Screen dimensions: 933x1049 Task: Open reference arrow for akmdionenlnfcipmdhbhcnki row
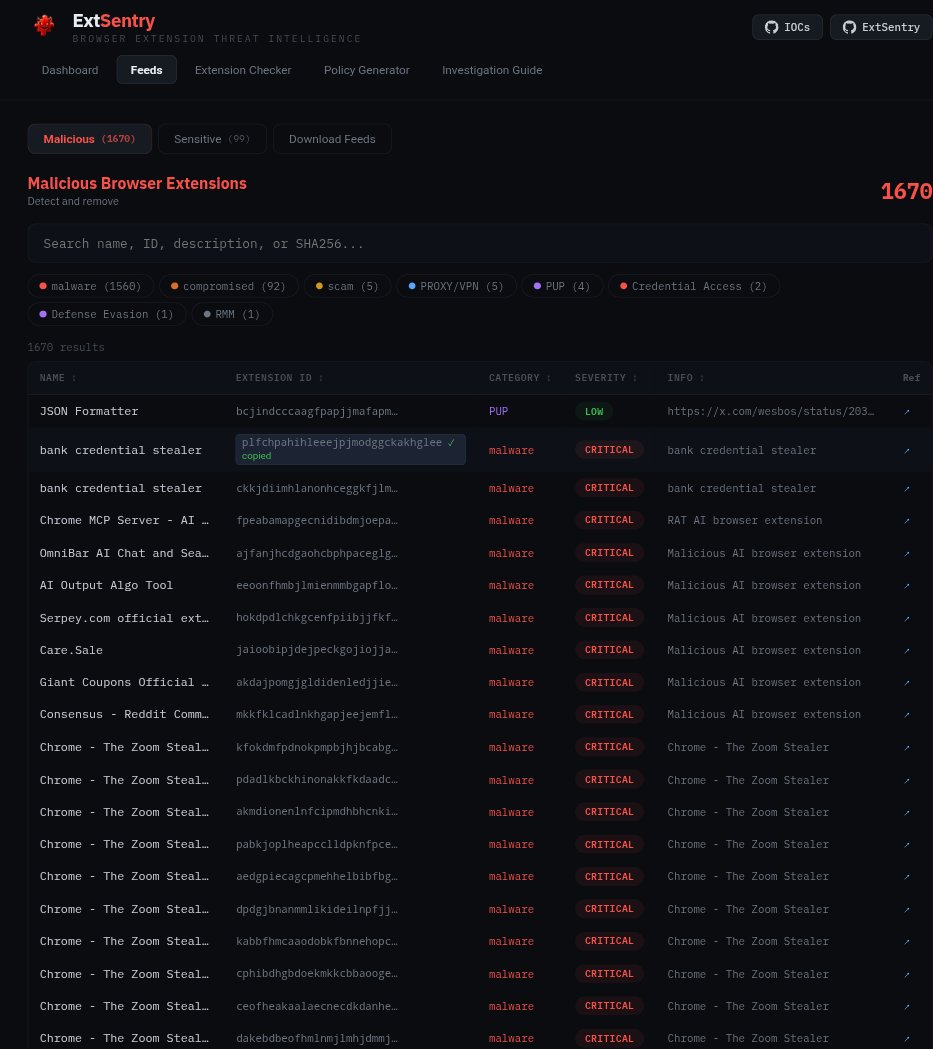click(907, 812)
